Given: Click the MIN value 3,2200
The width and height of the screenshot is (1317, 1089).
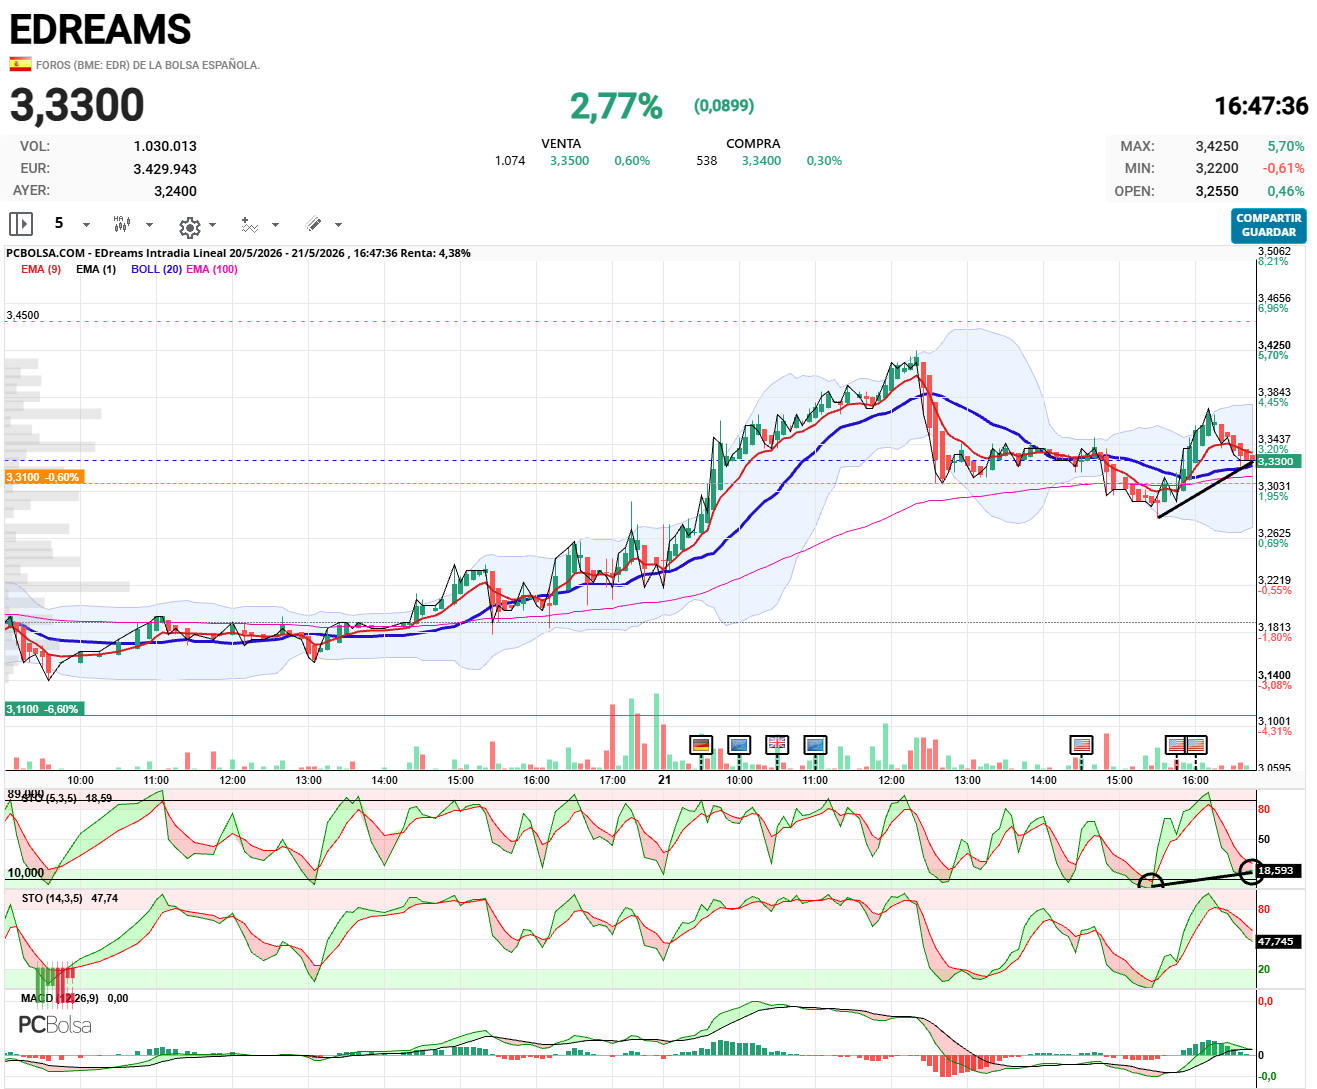Looking at the screenshot, I should point(1217,169).
